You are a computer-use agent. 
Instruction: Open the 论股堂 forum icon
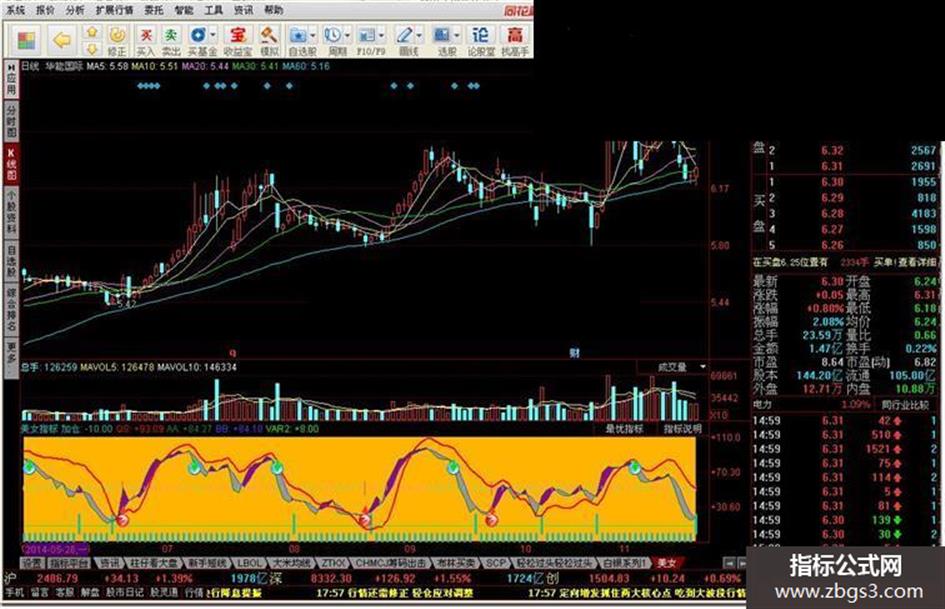click(481, 40)
